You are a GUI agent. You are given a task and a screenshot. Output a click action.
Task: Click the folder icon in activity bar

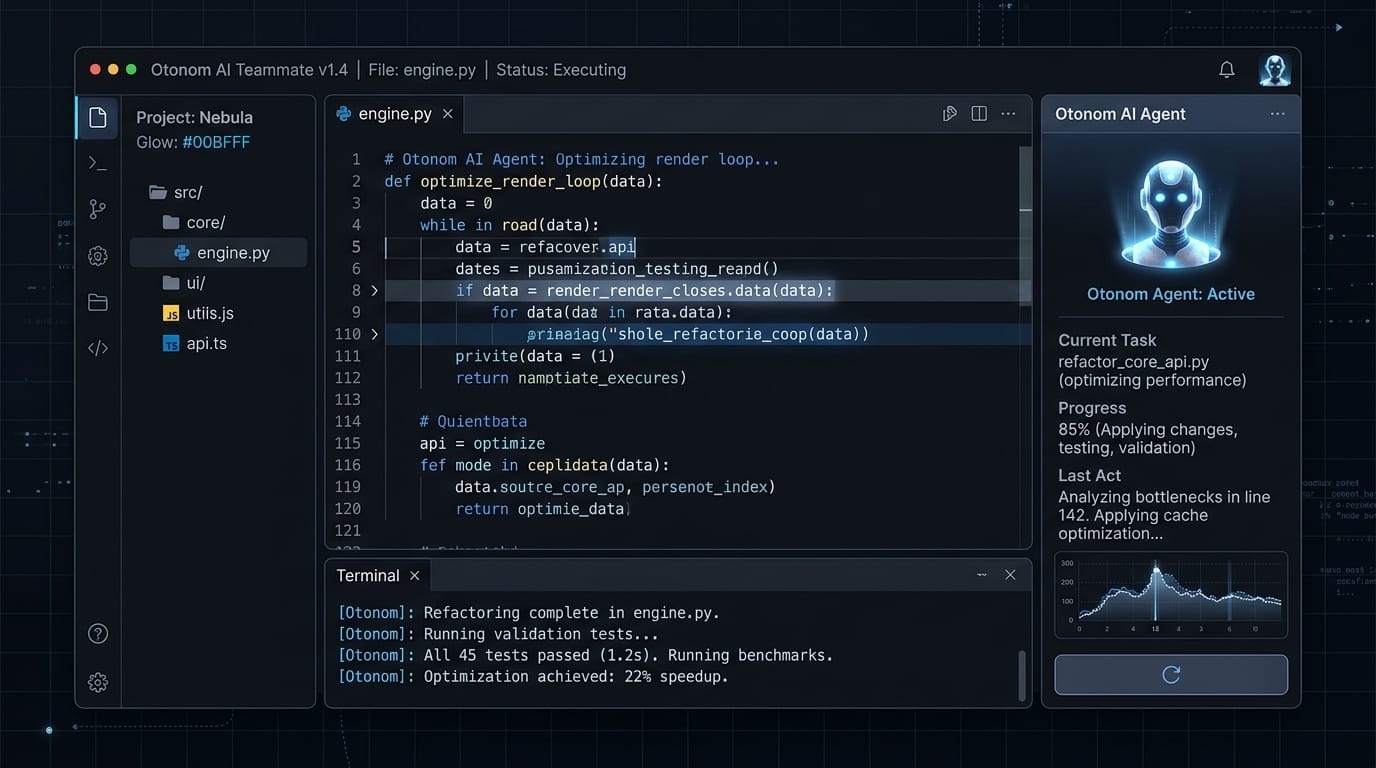pyautogui.click(x=97, y=302)
